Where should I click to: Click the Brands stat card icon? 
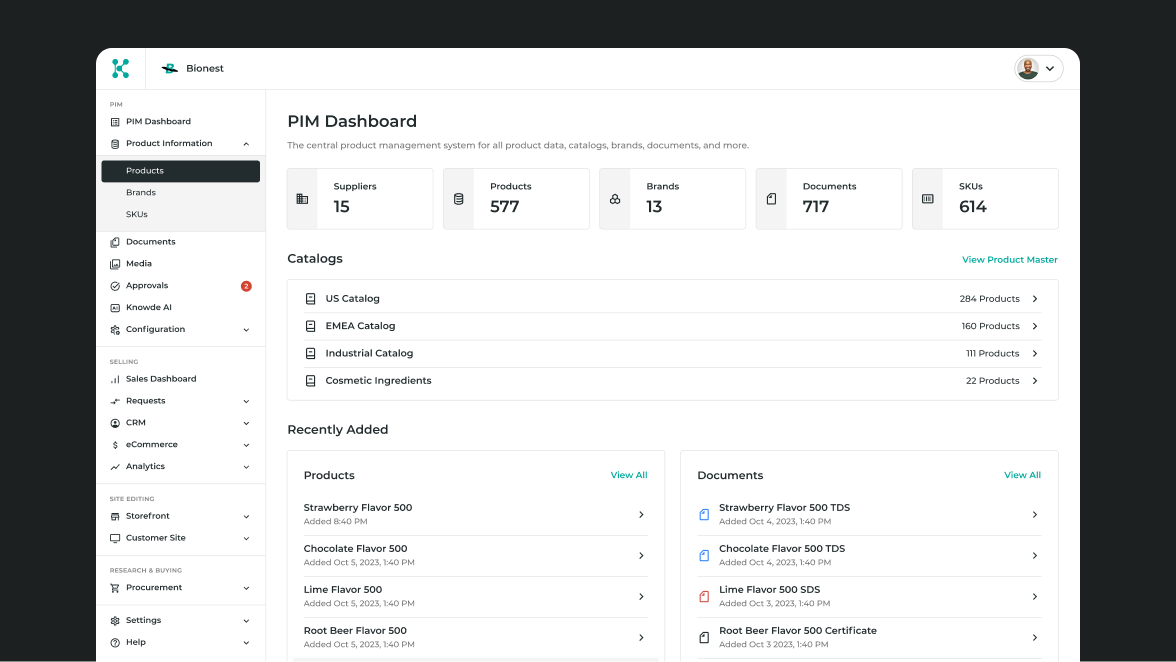click(615, 199)
